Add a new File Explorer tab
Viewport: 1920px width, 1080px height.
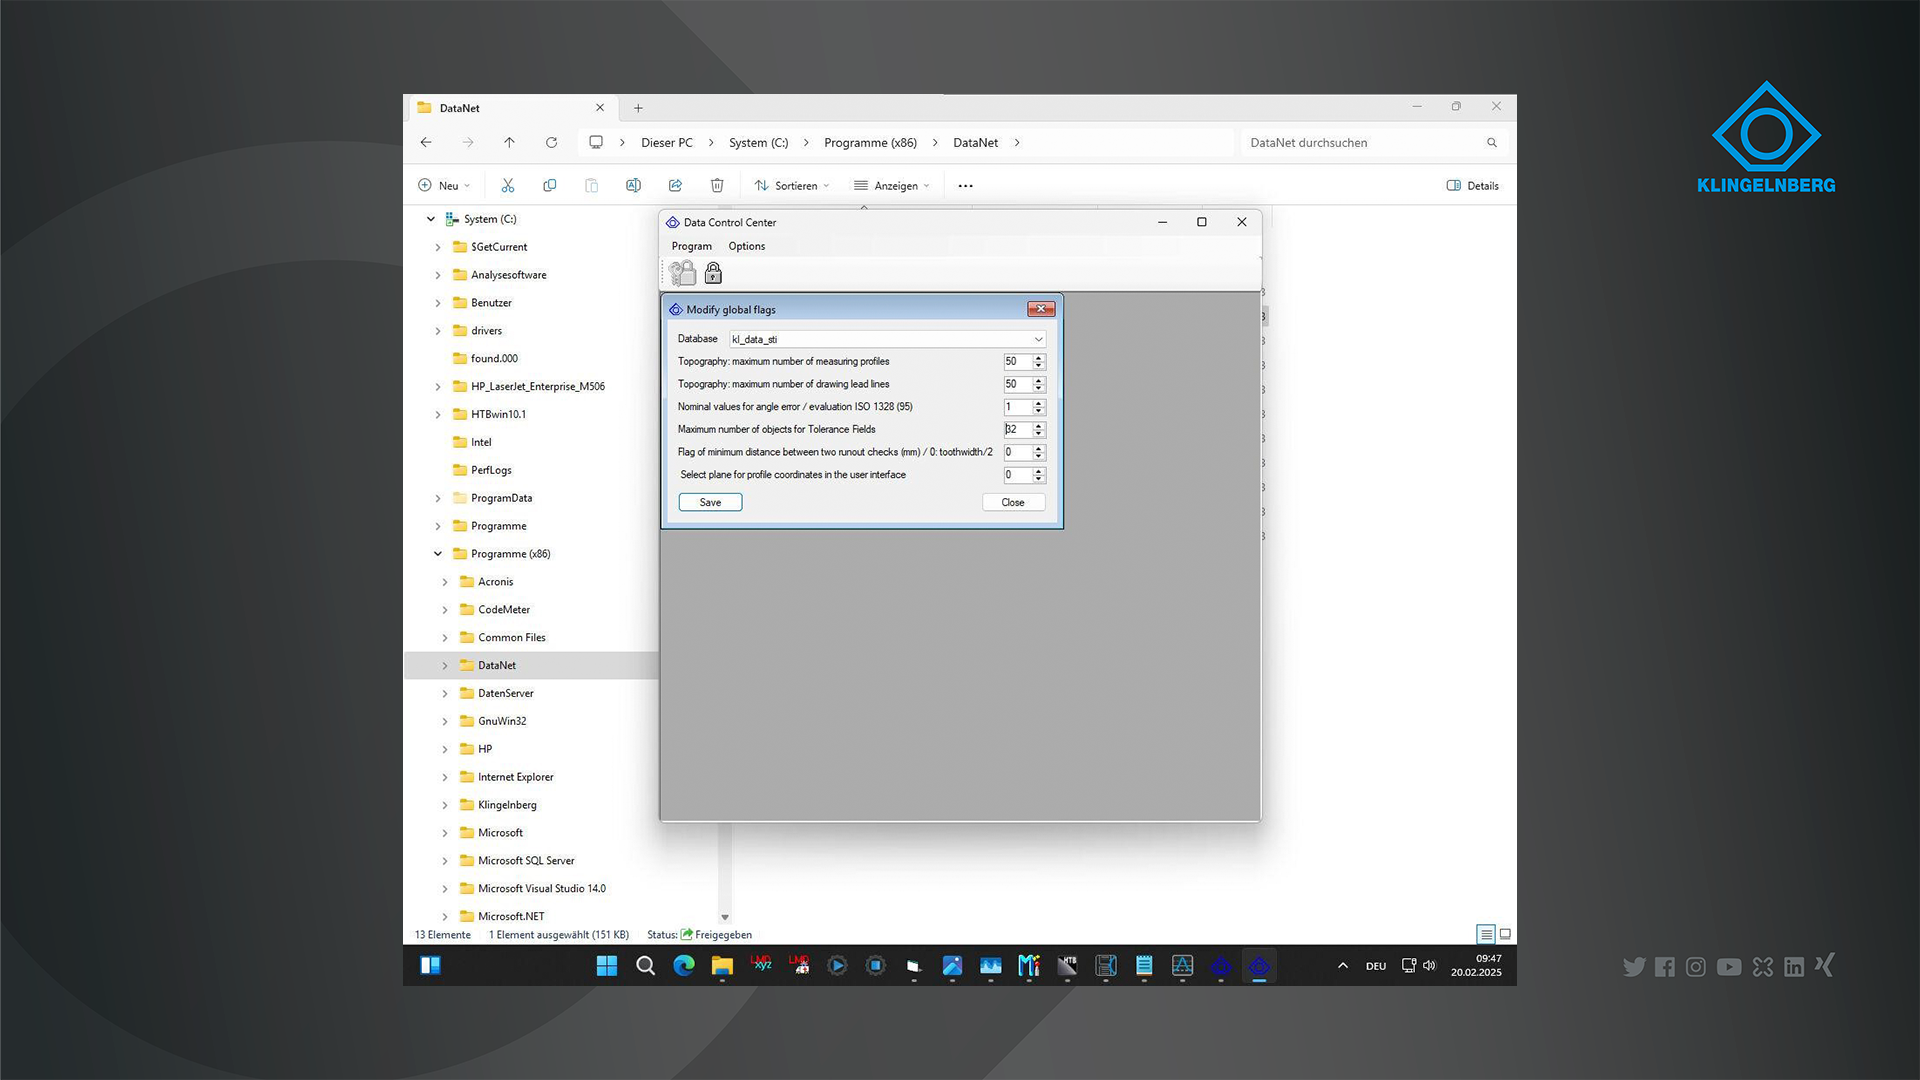[638, 108]
